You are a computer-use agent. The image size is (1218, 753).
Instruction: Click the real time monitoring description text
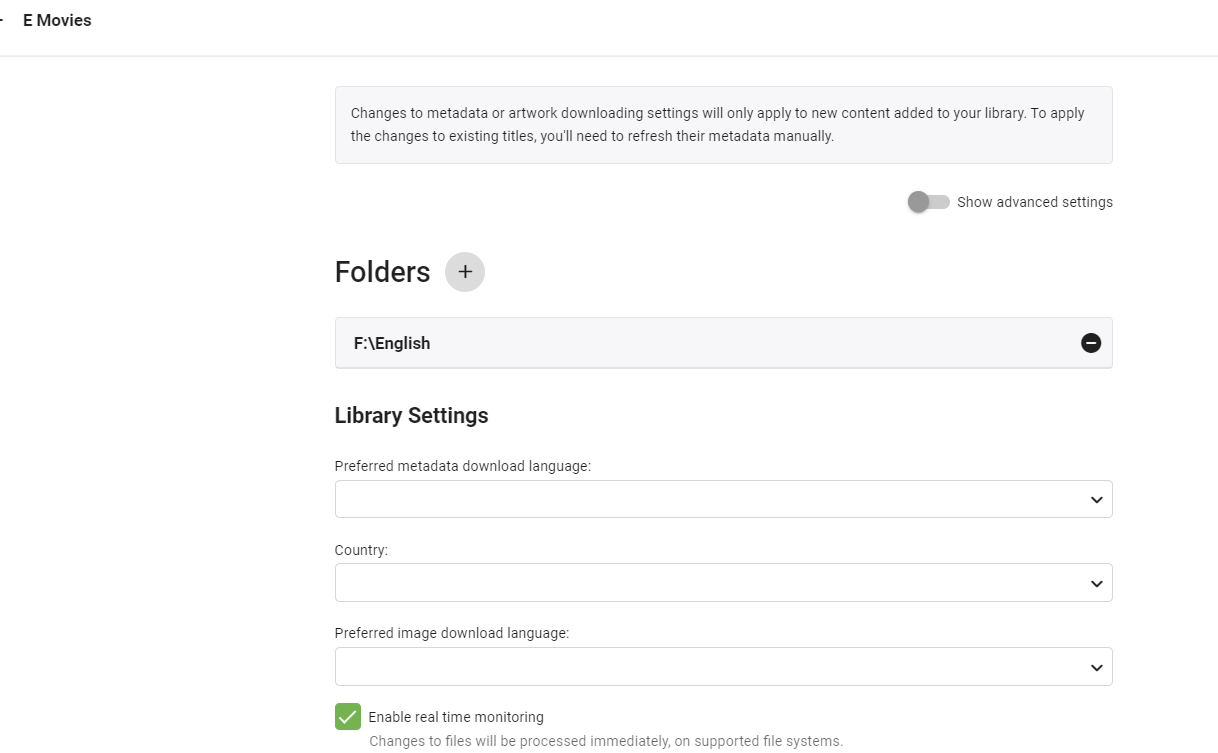[x=606, y=741]
